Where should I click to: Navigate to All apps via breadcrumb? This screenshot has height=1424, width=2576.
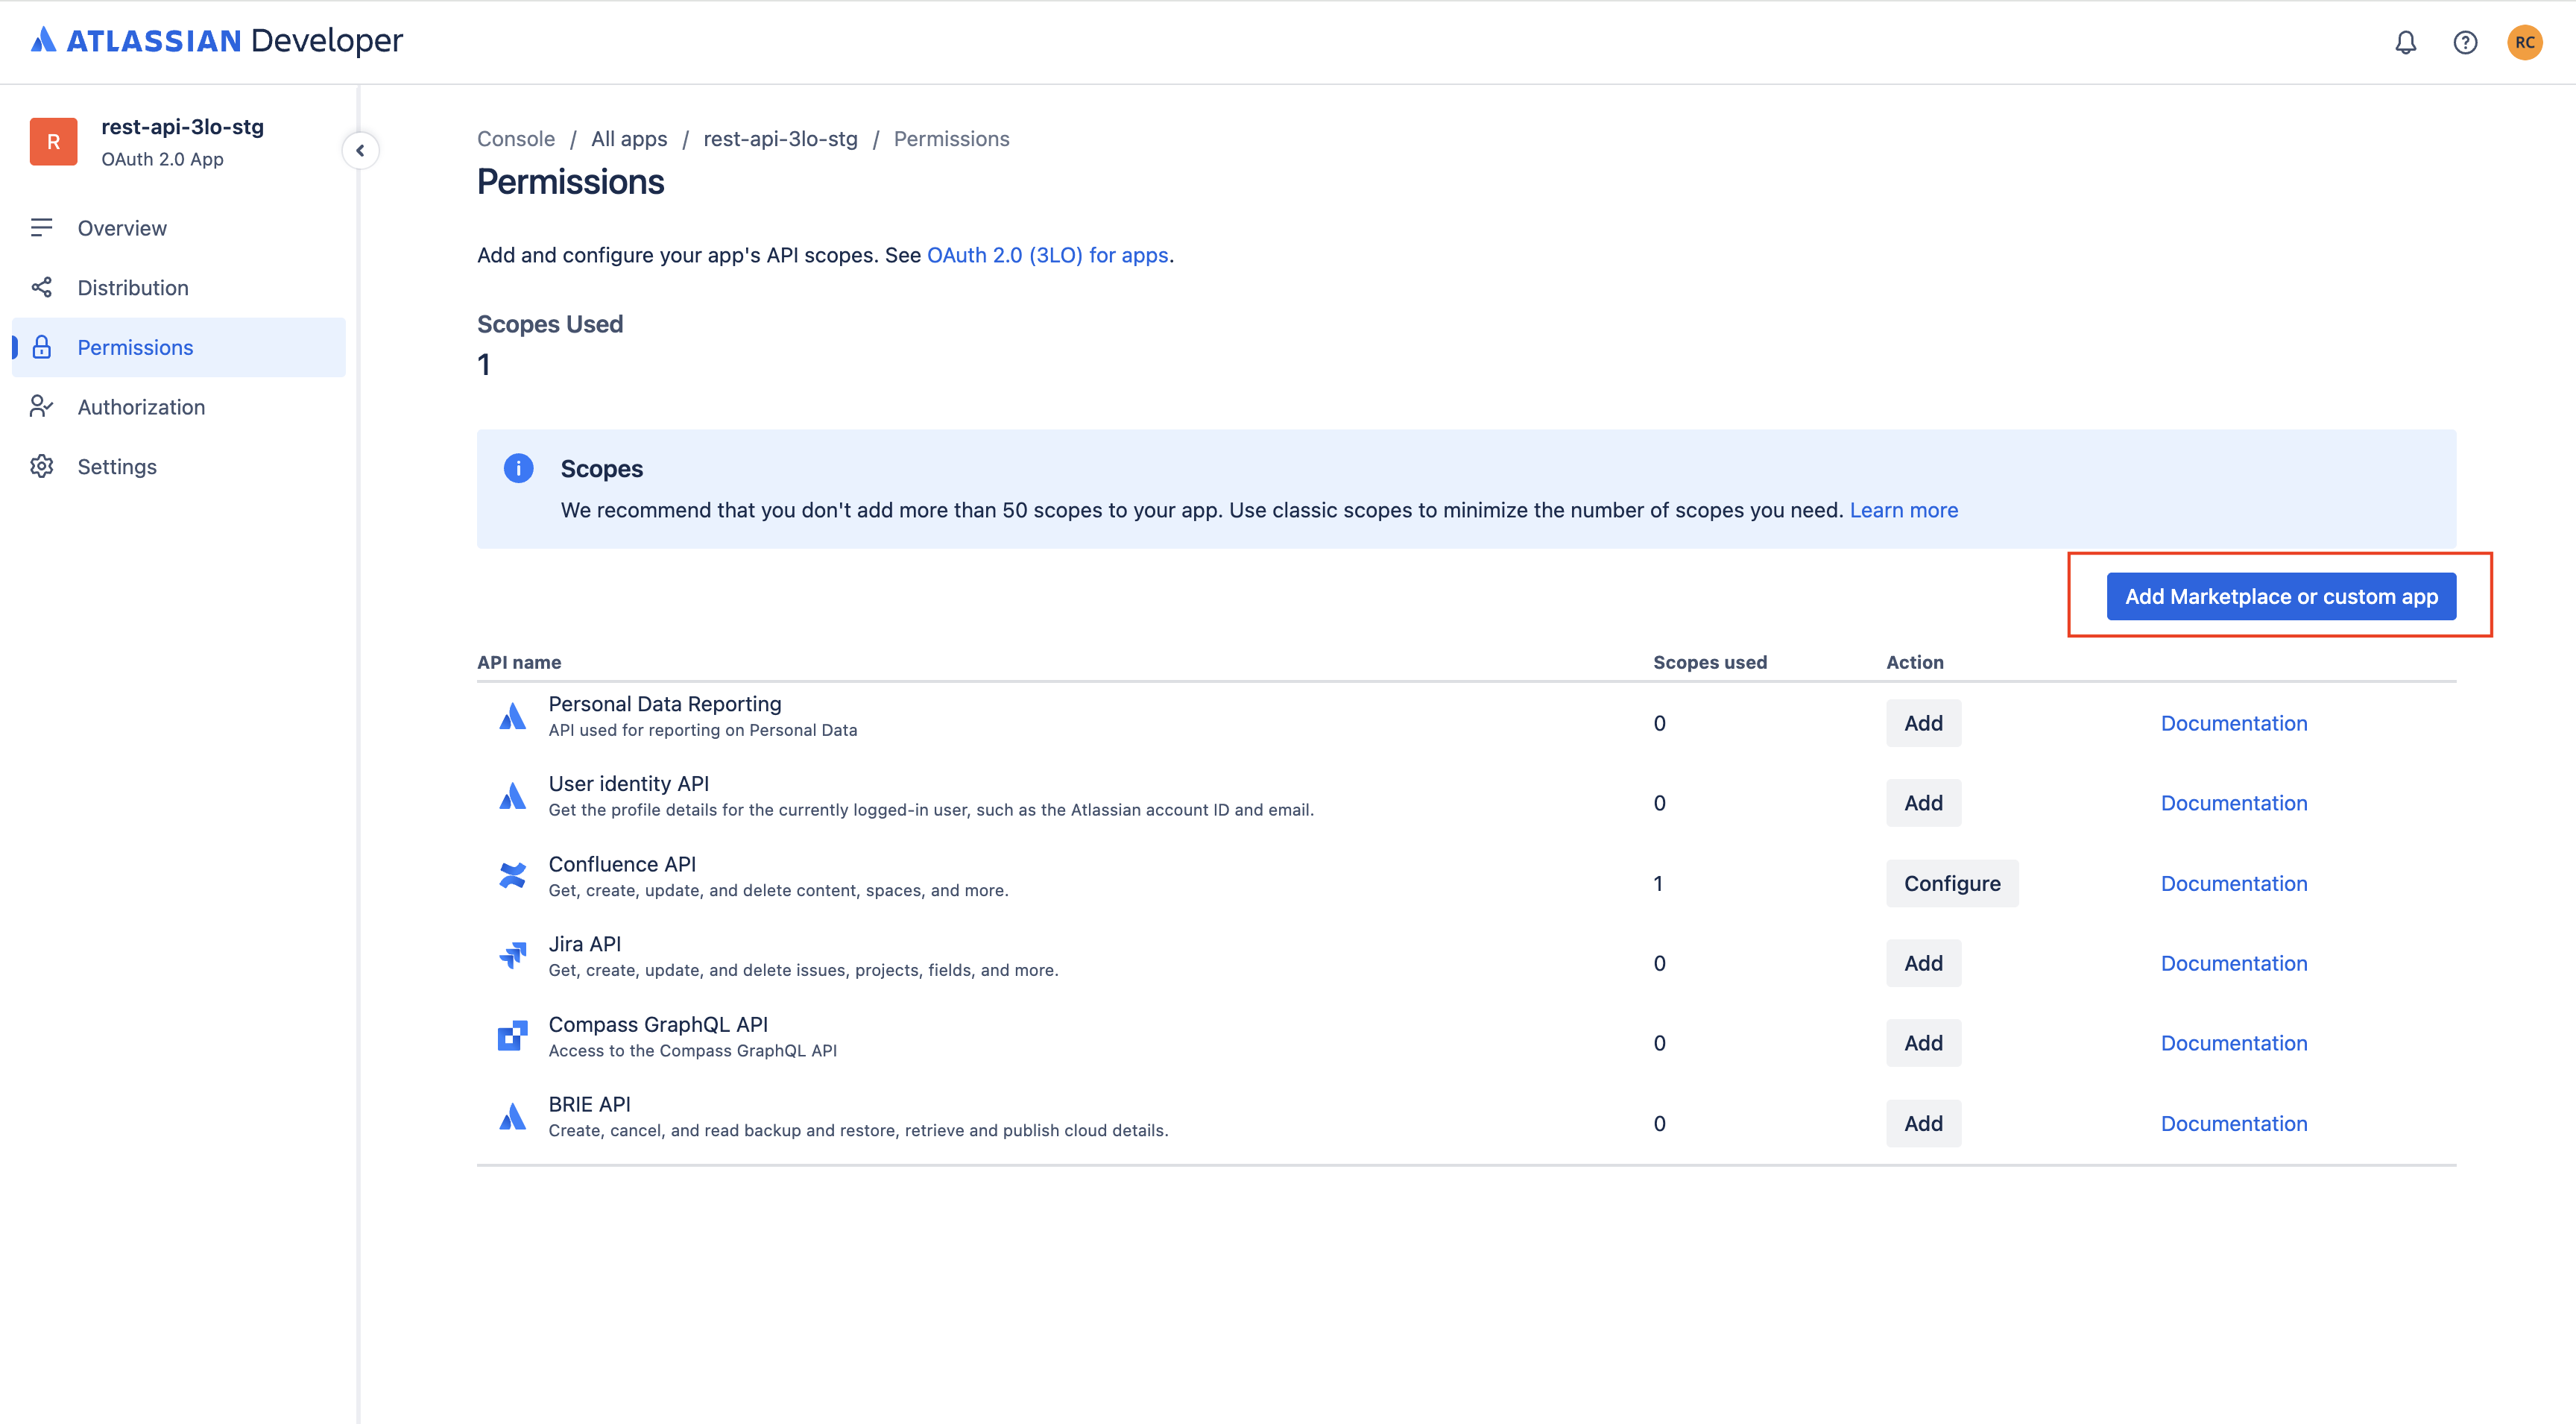tap(629, 138)
